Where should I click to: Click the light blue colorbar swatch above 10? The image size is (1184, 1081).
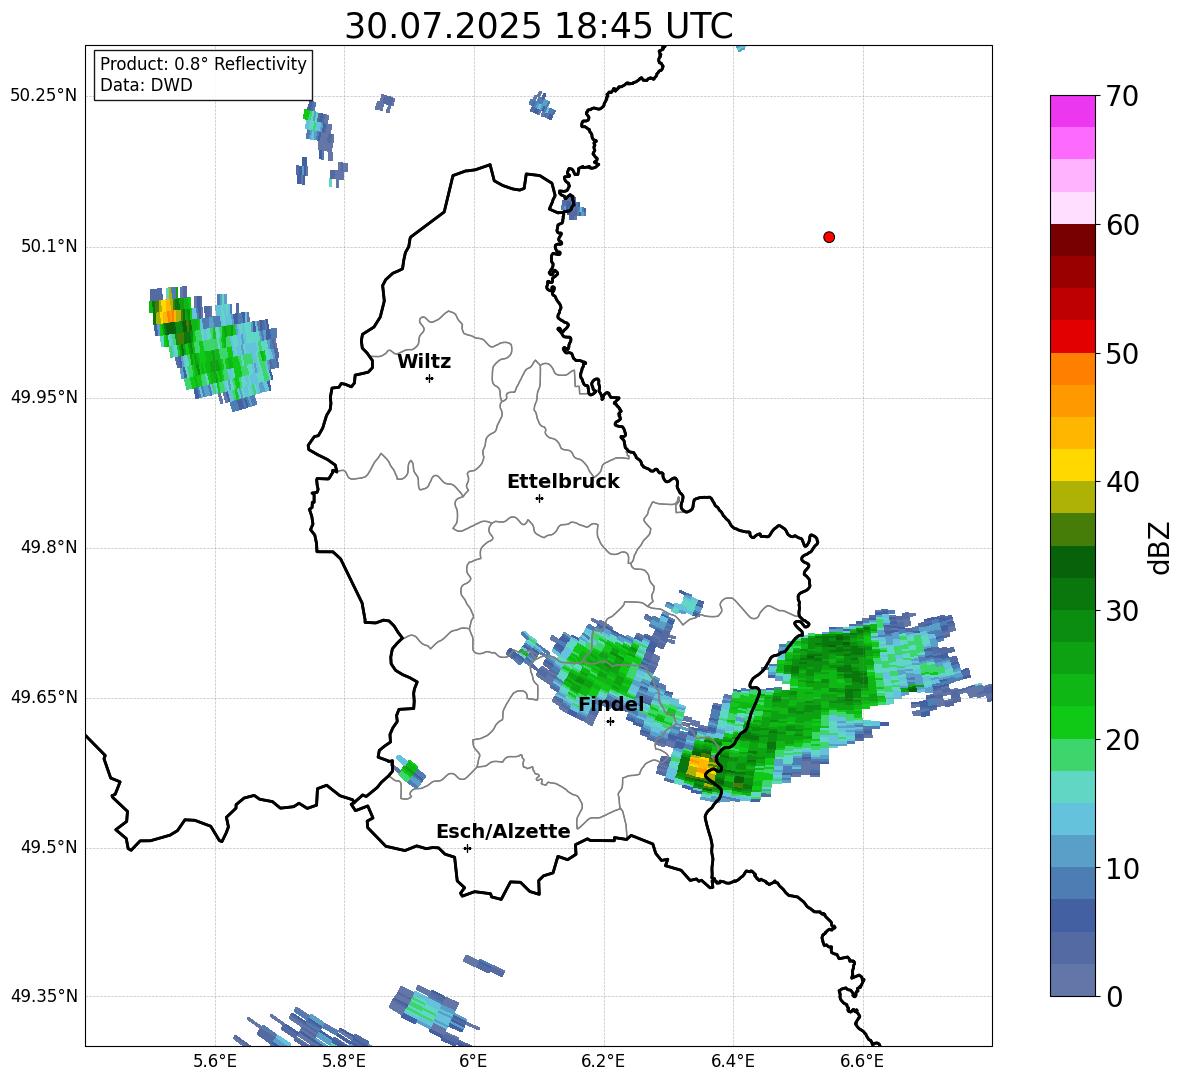[x=1072, y=819]
